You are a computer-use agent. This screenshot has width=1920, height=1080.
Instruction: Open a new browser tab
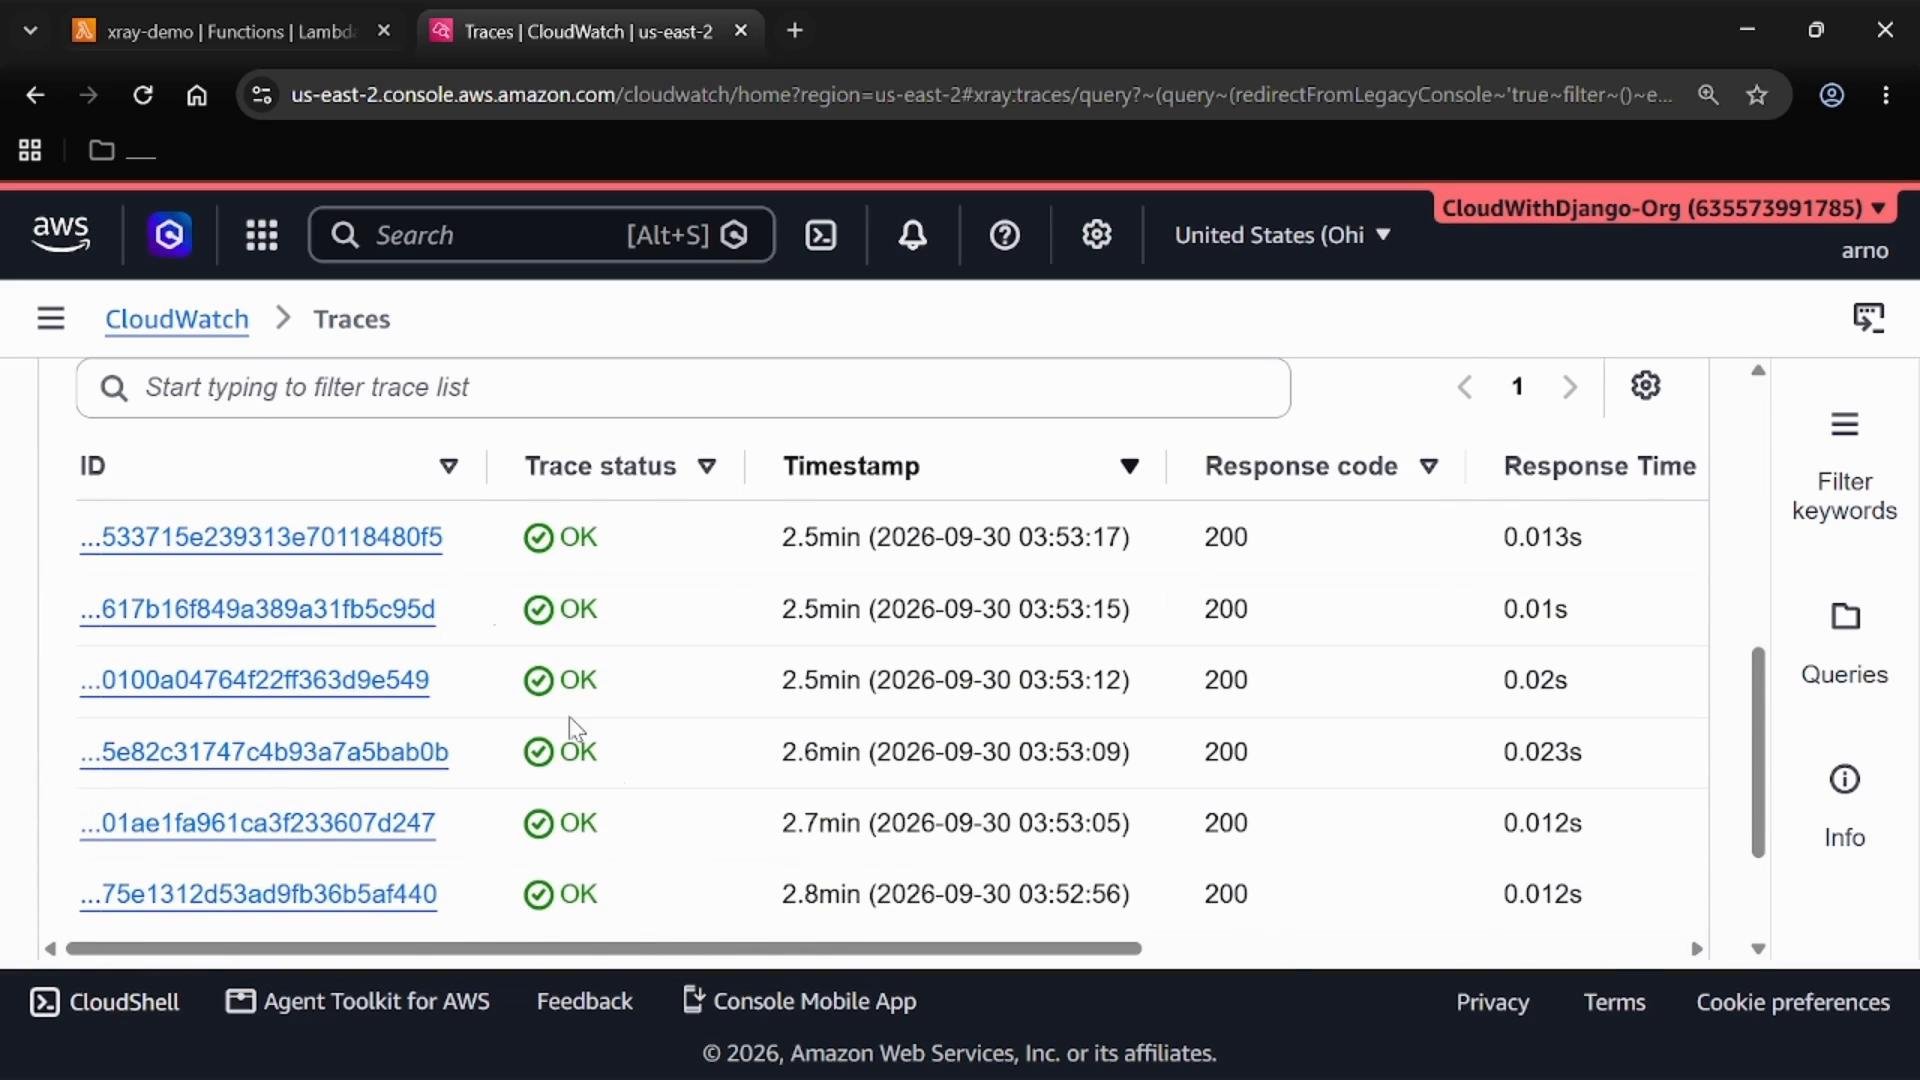(795, 31)
